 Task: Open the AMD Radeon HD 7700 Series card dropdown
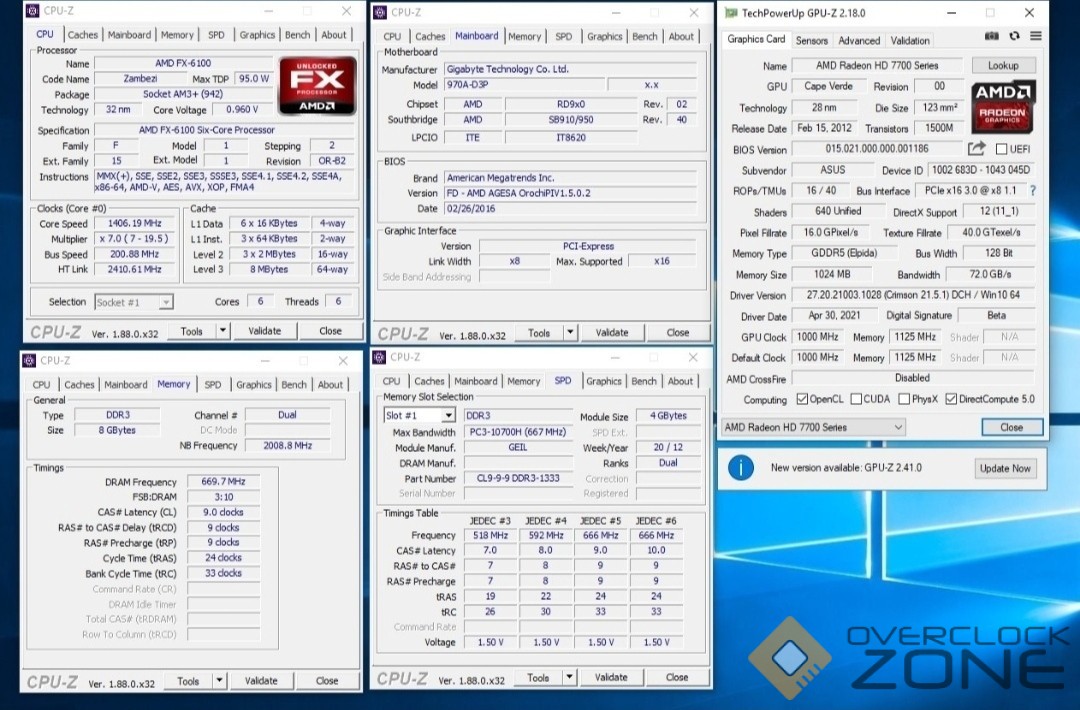(813, 427)
